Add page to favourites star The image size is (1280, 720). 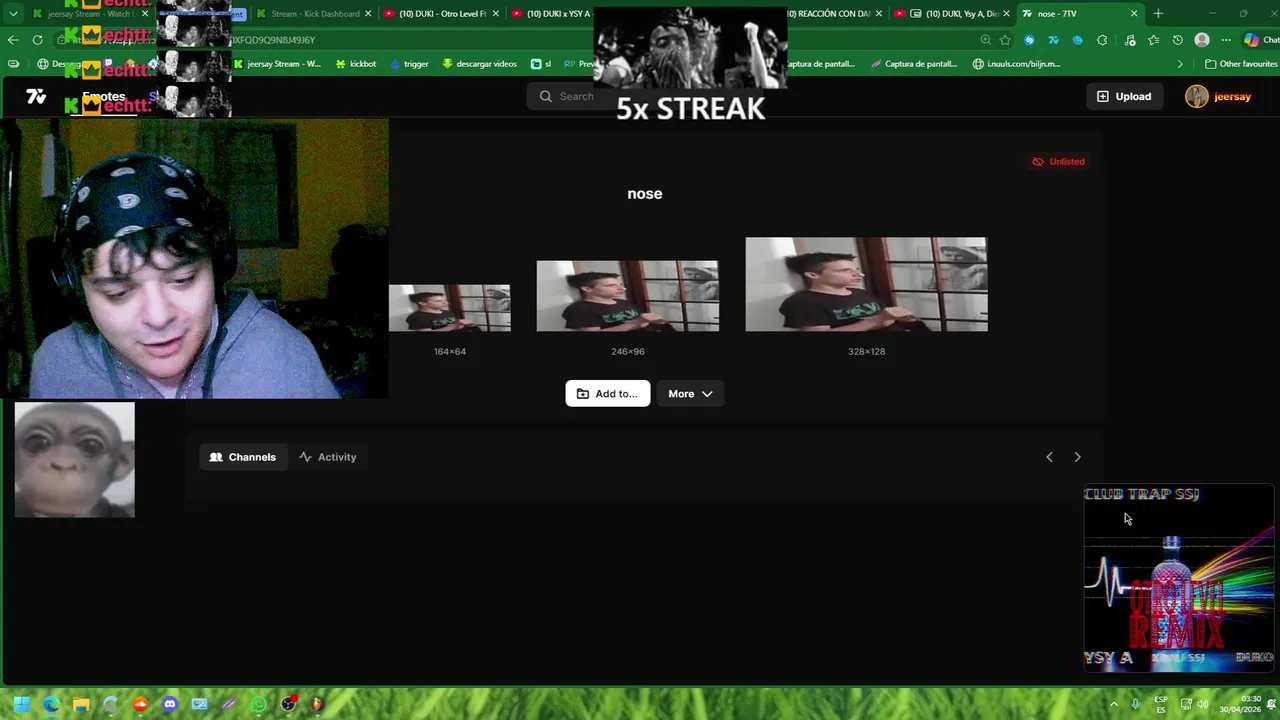pyautogui.click(x=1005, y=40)
